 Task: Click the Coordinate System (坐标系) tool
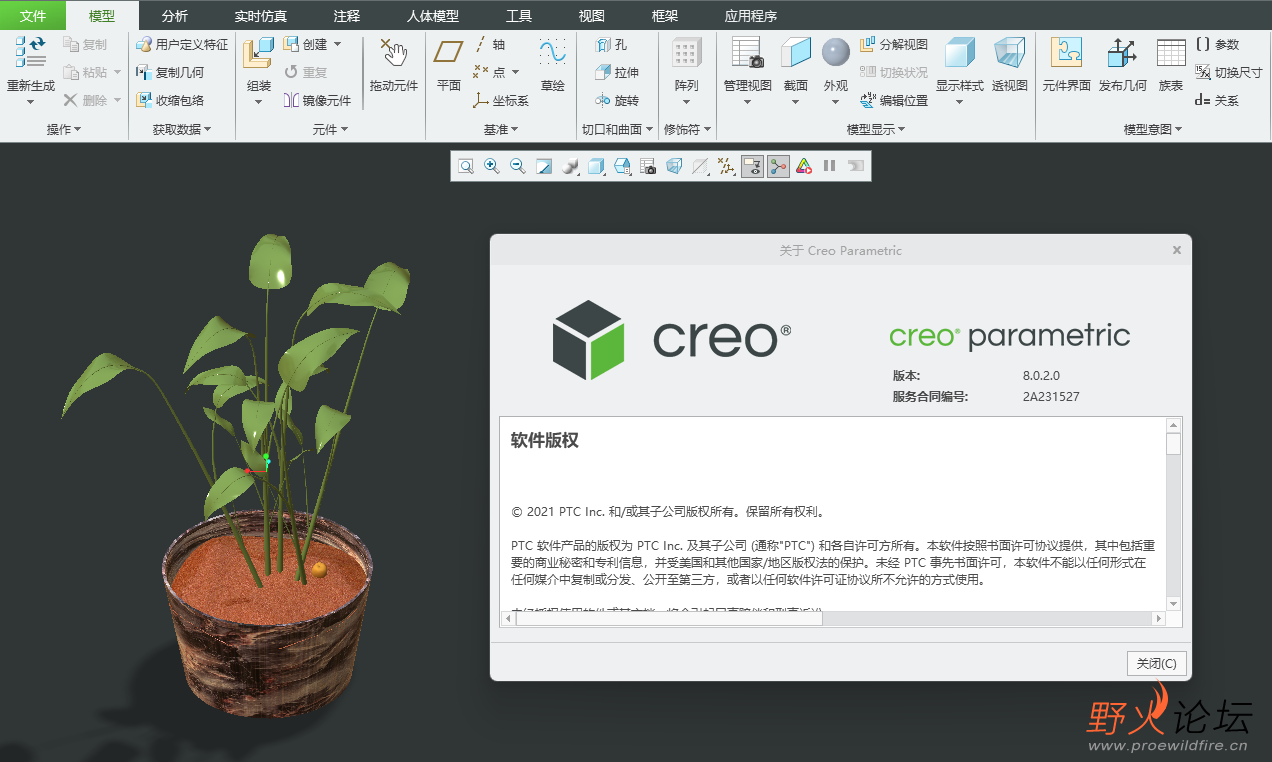click(501, 100)
